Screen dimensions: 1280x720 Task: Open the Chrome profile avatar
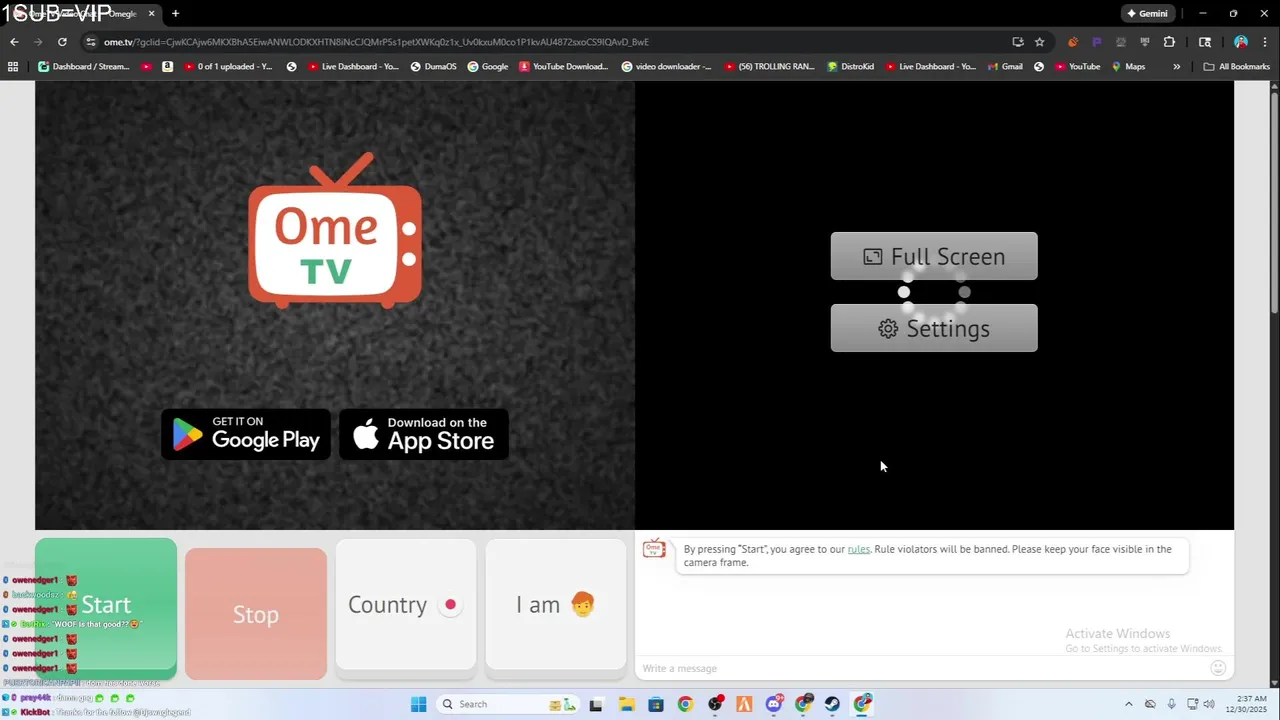pos(1241,42)
